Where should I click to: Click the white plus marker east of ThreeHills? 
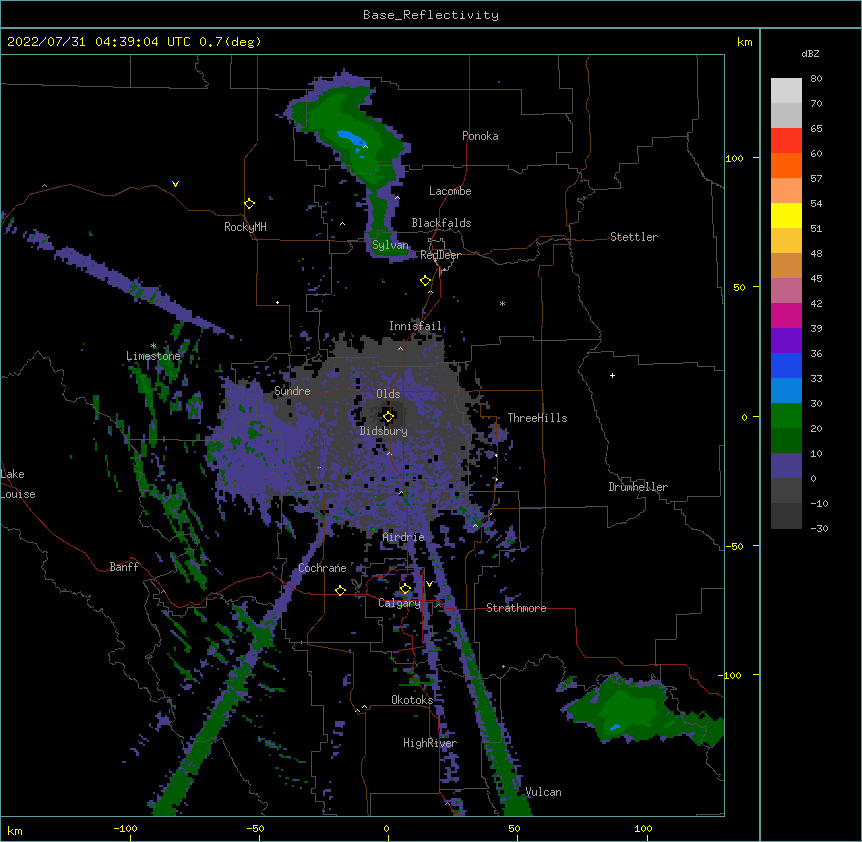(x=612, y=375)
